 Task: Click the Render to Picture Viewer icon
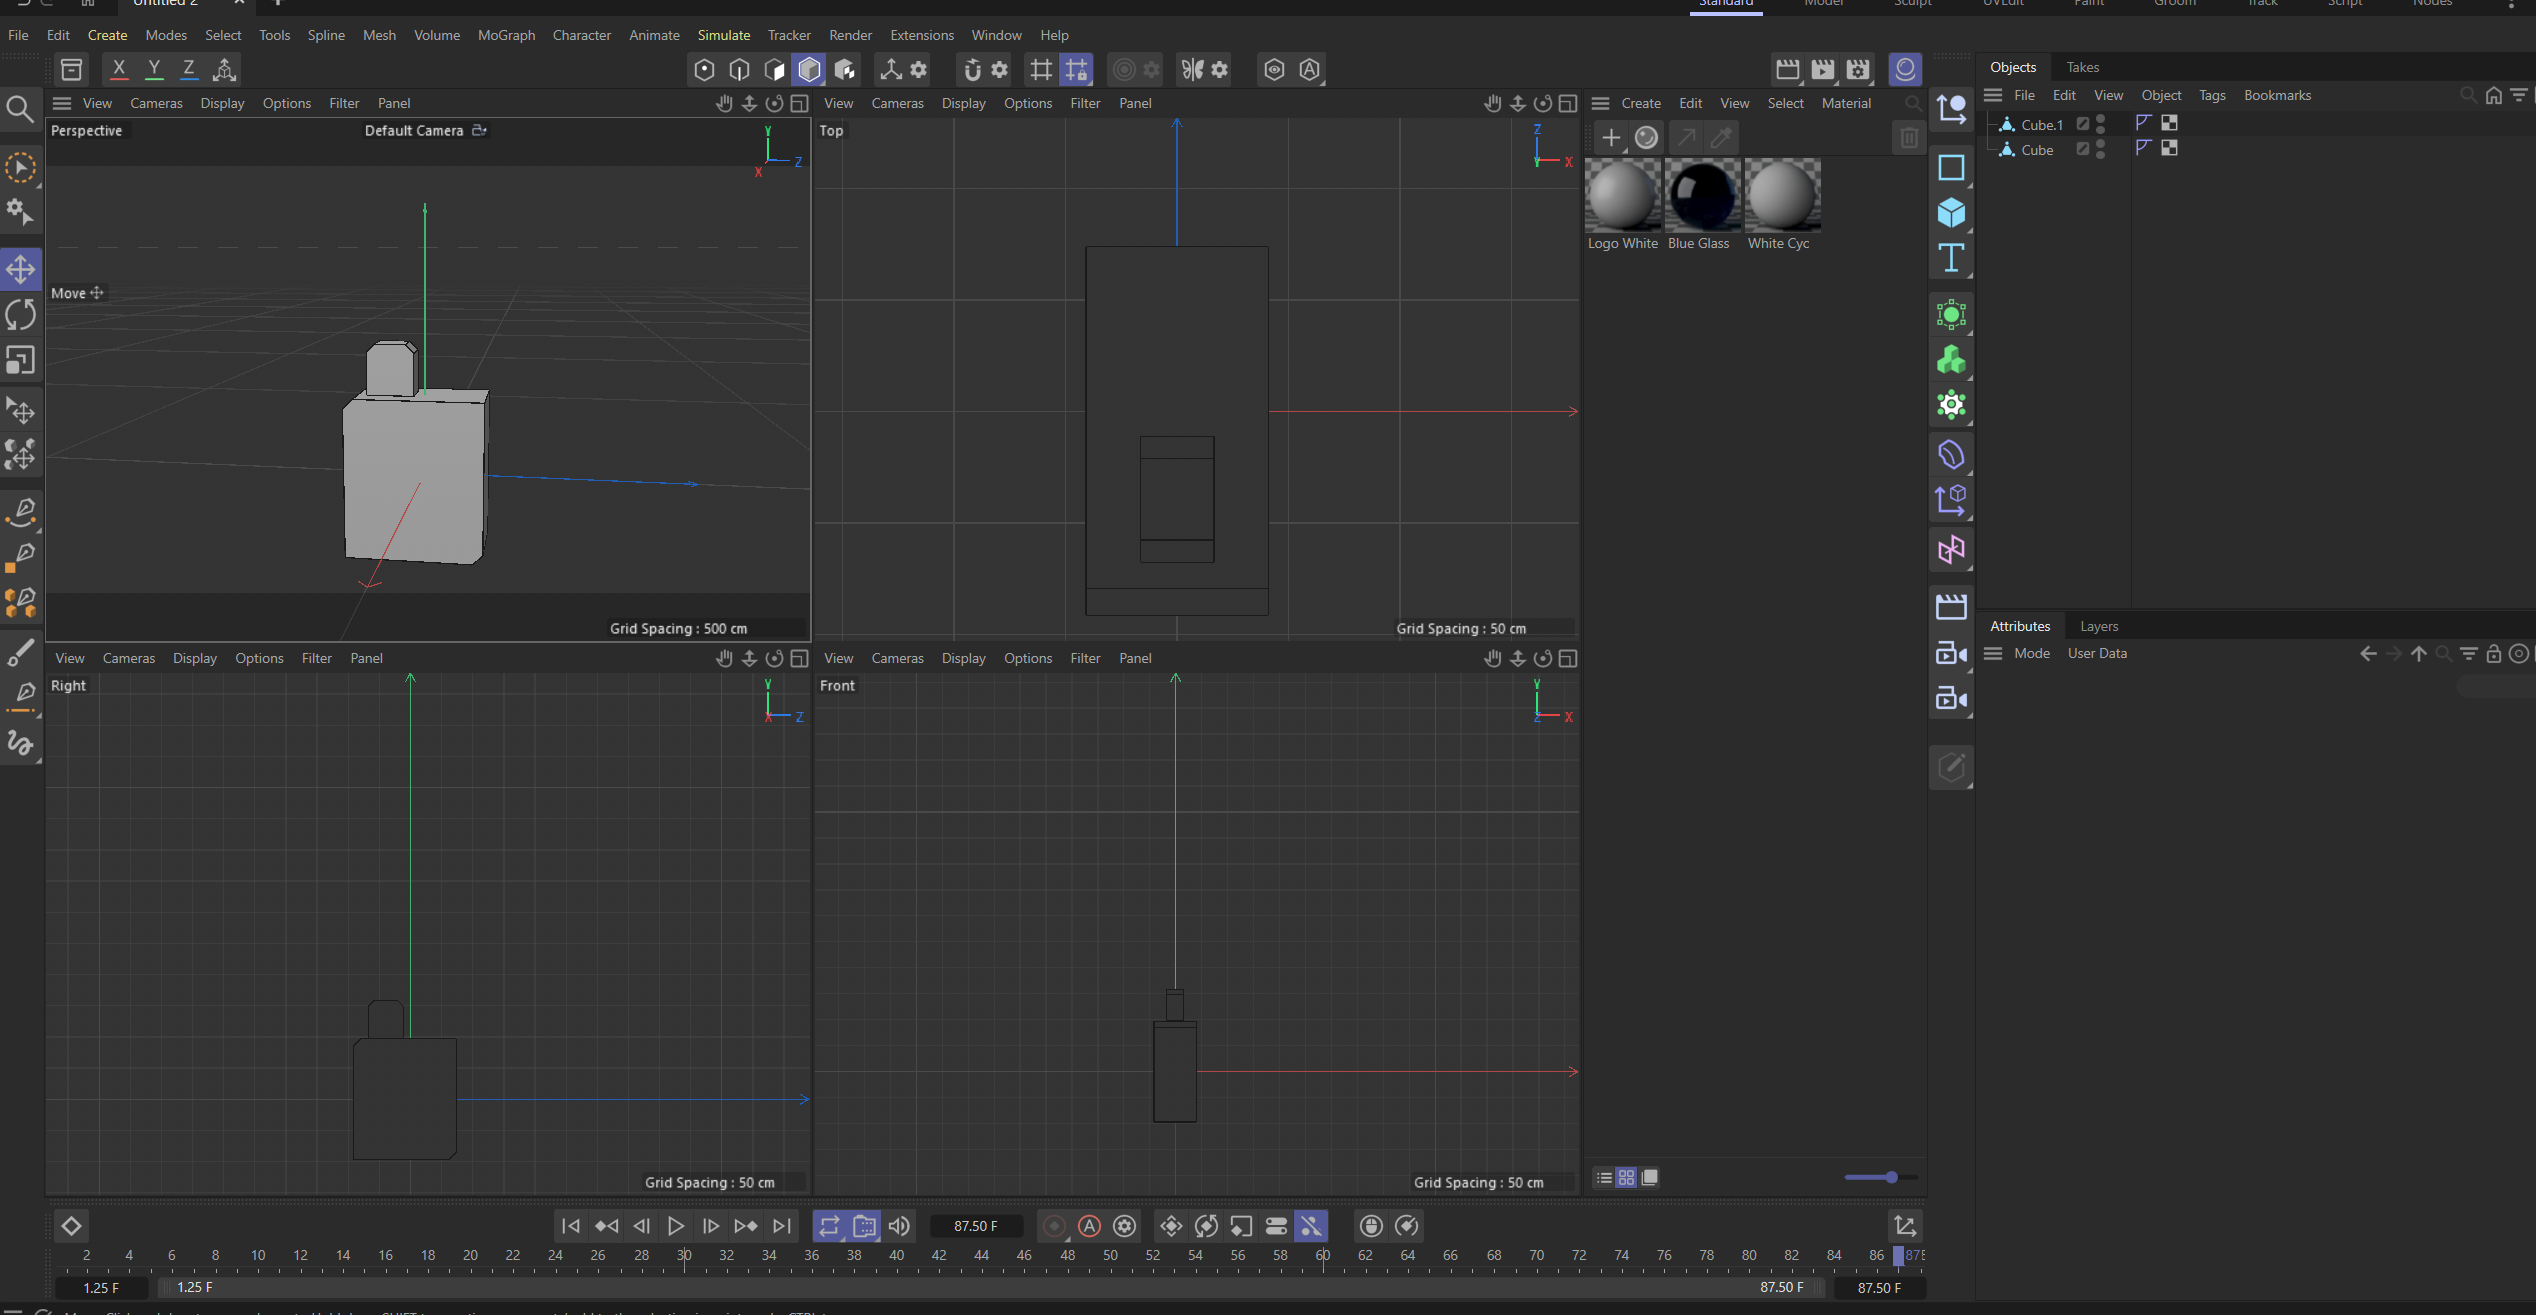pos(1822,69)
